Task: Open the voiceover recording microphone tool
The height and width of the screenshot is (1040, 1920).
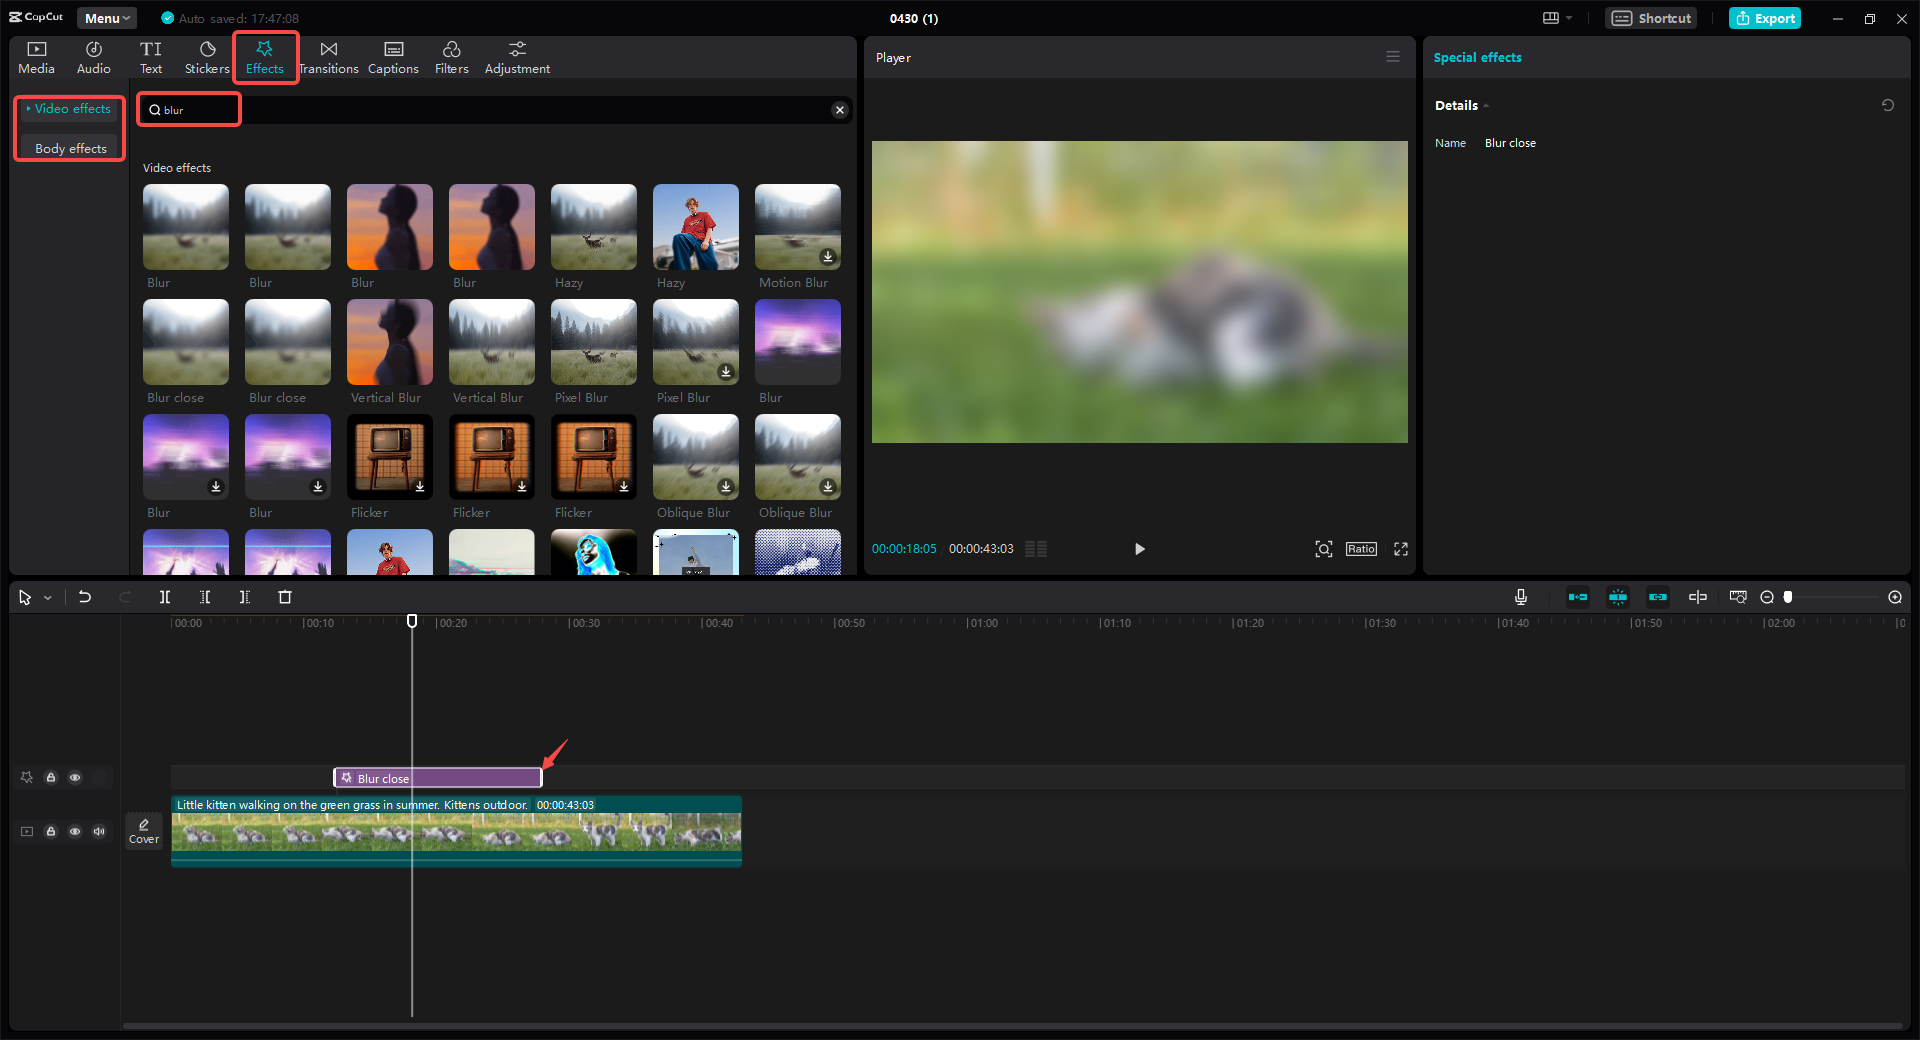Action: [1520, 597]
